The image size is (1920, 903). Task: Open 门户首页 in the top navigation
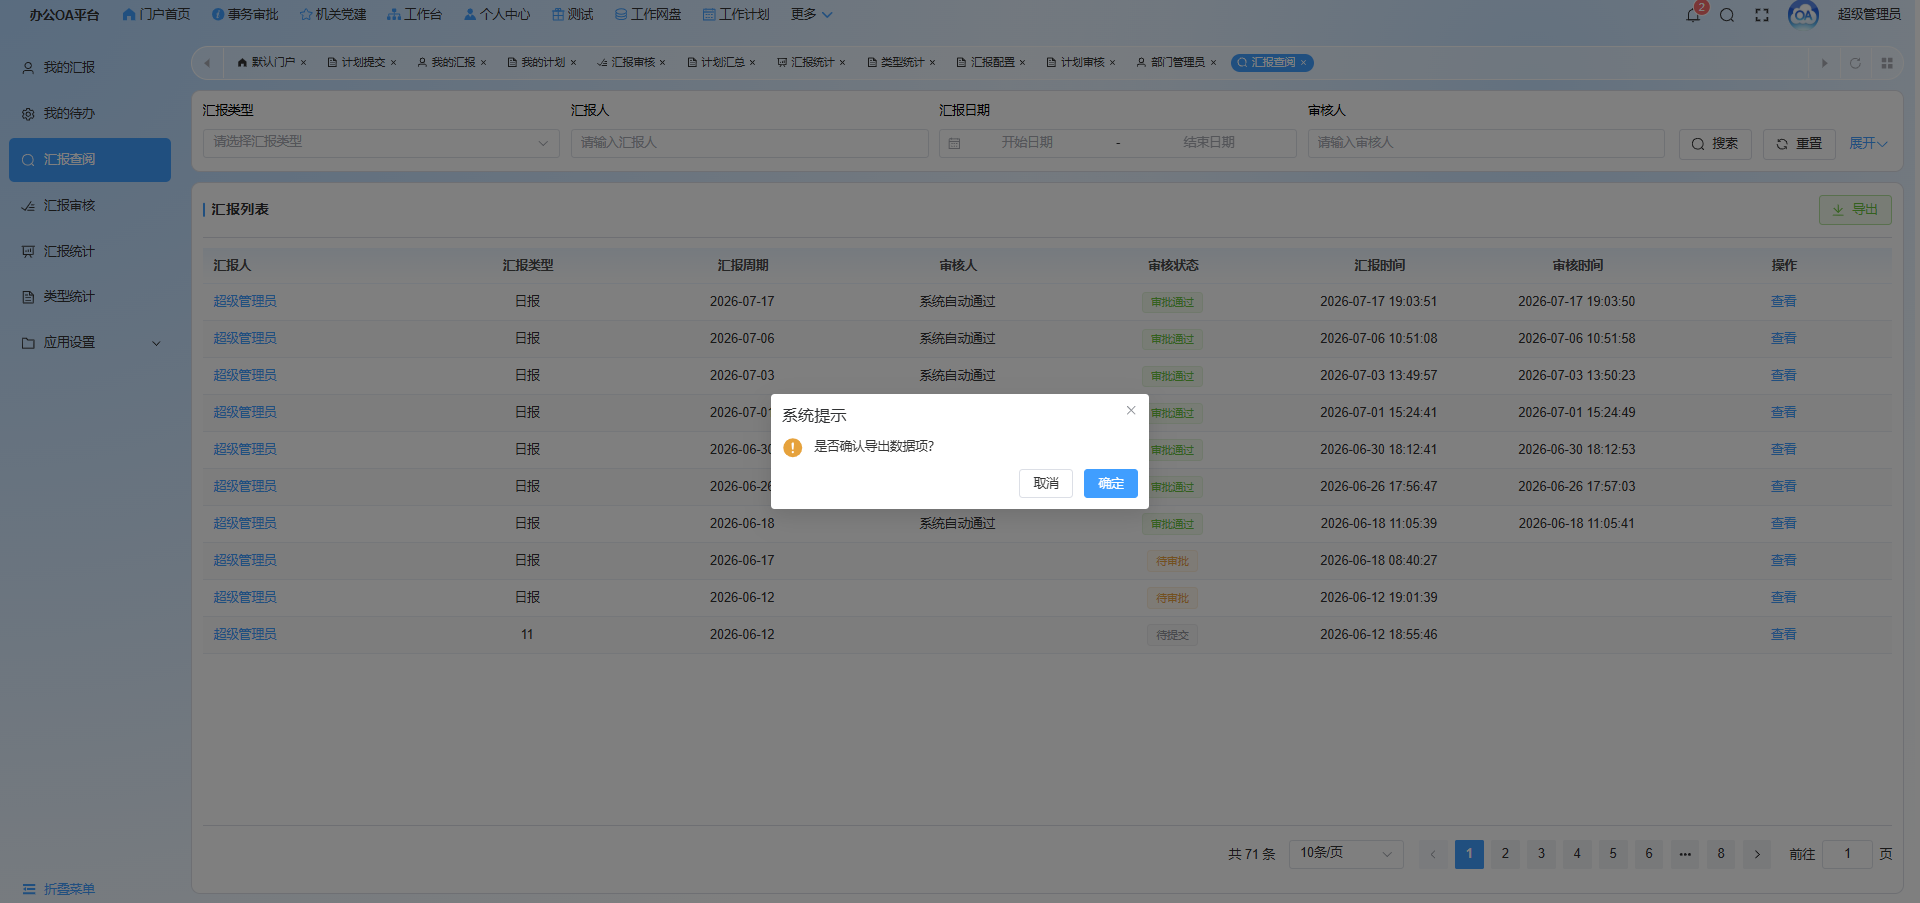tap(156, 14)
